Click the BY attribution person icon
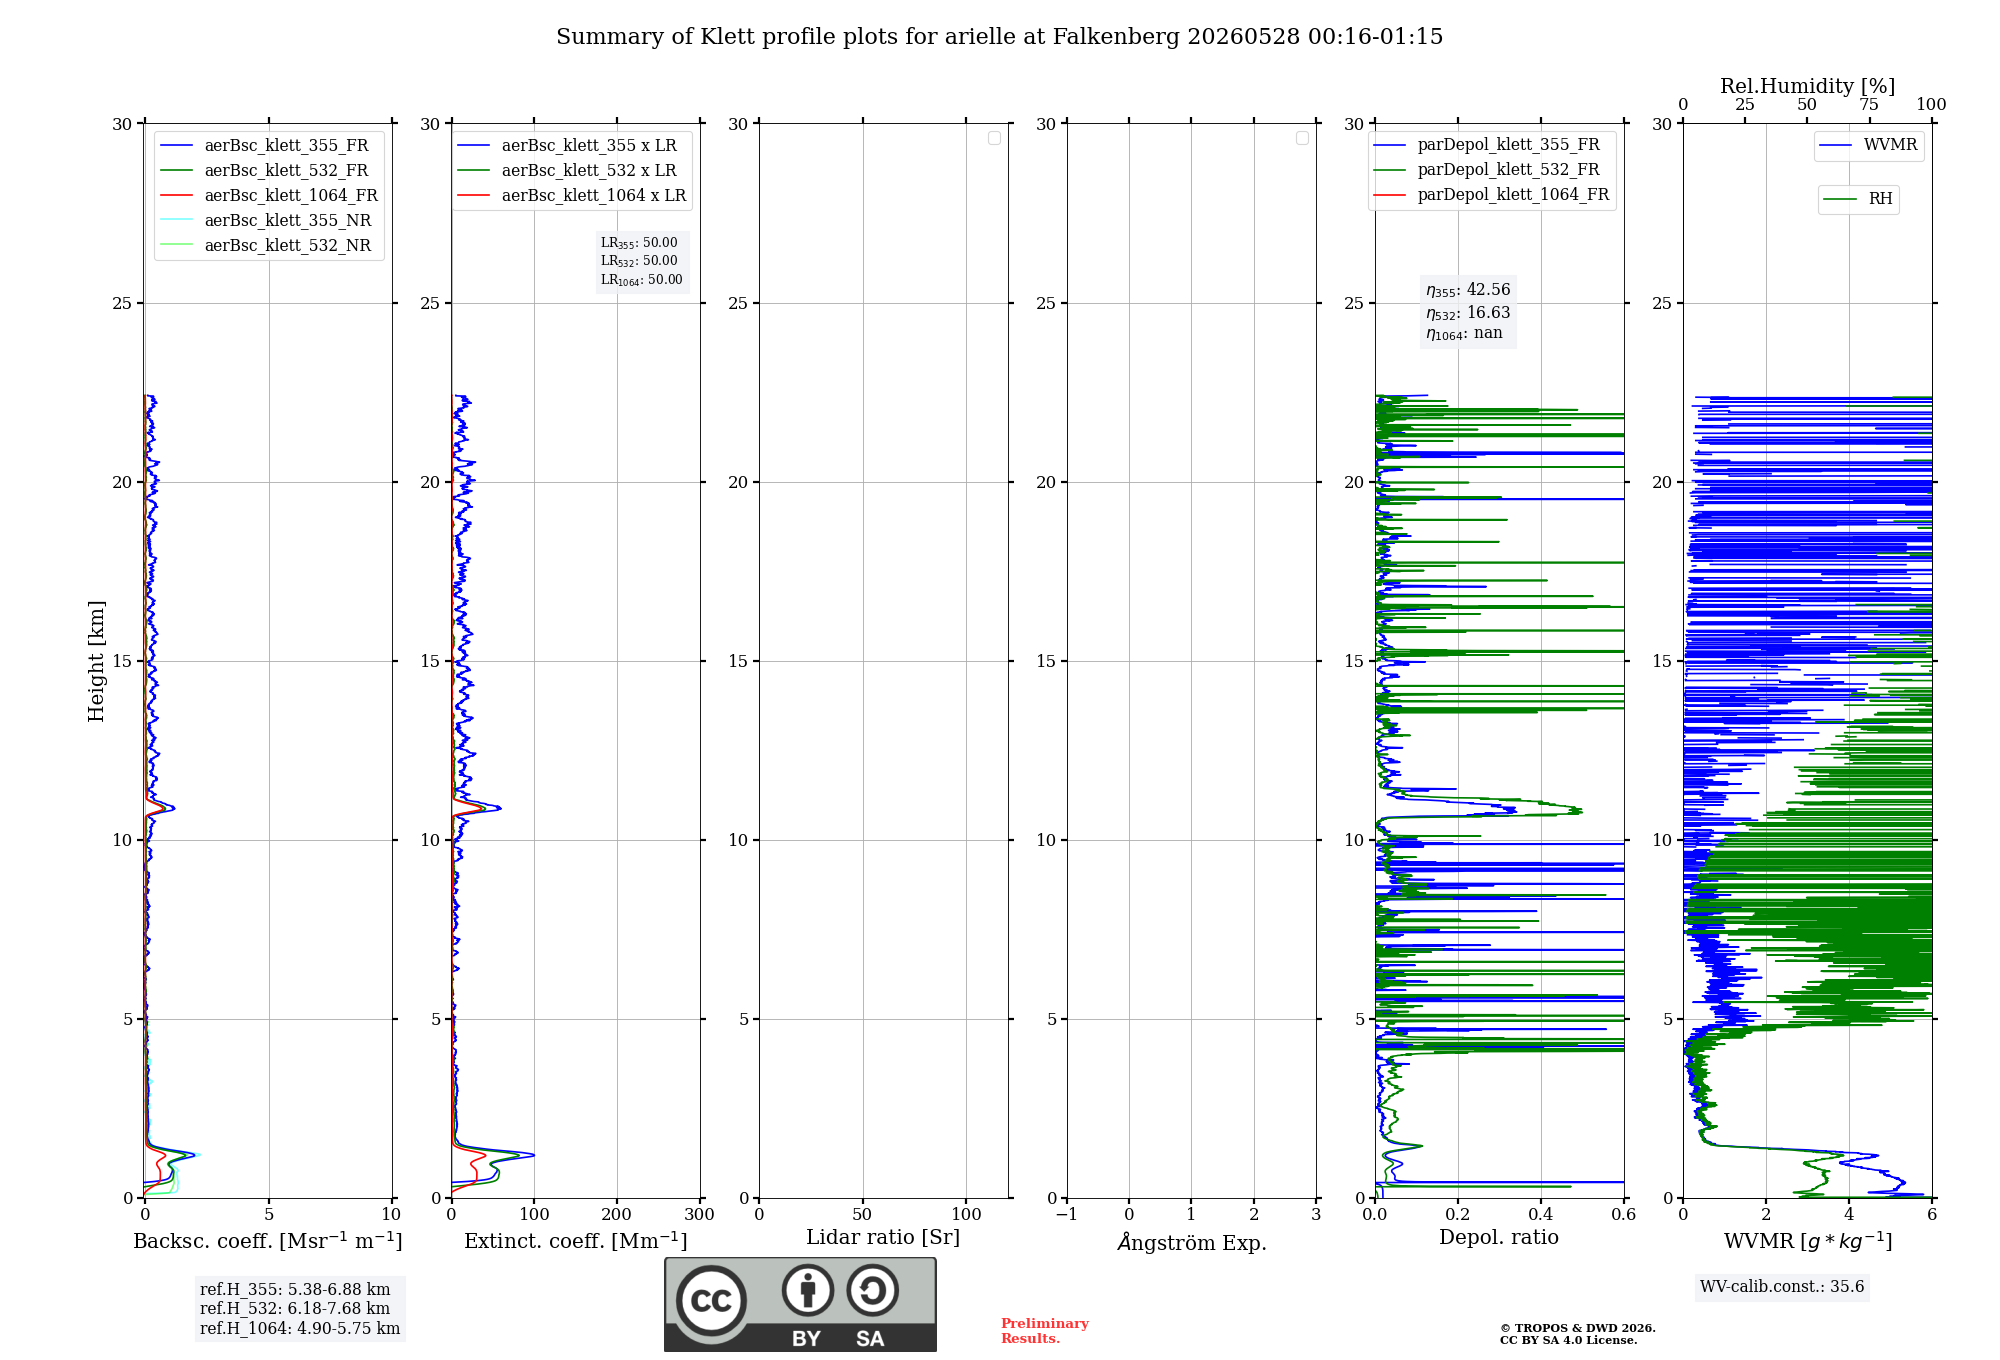The width and height of the screenshot is (2000, 1360). pos(808,1290)
